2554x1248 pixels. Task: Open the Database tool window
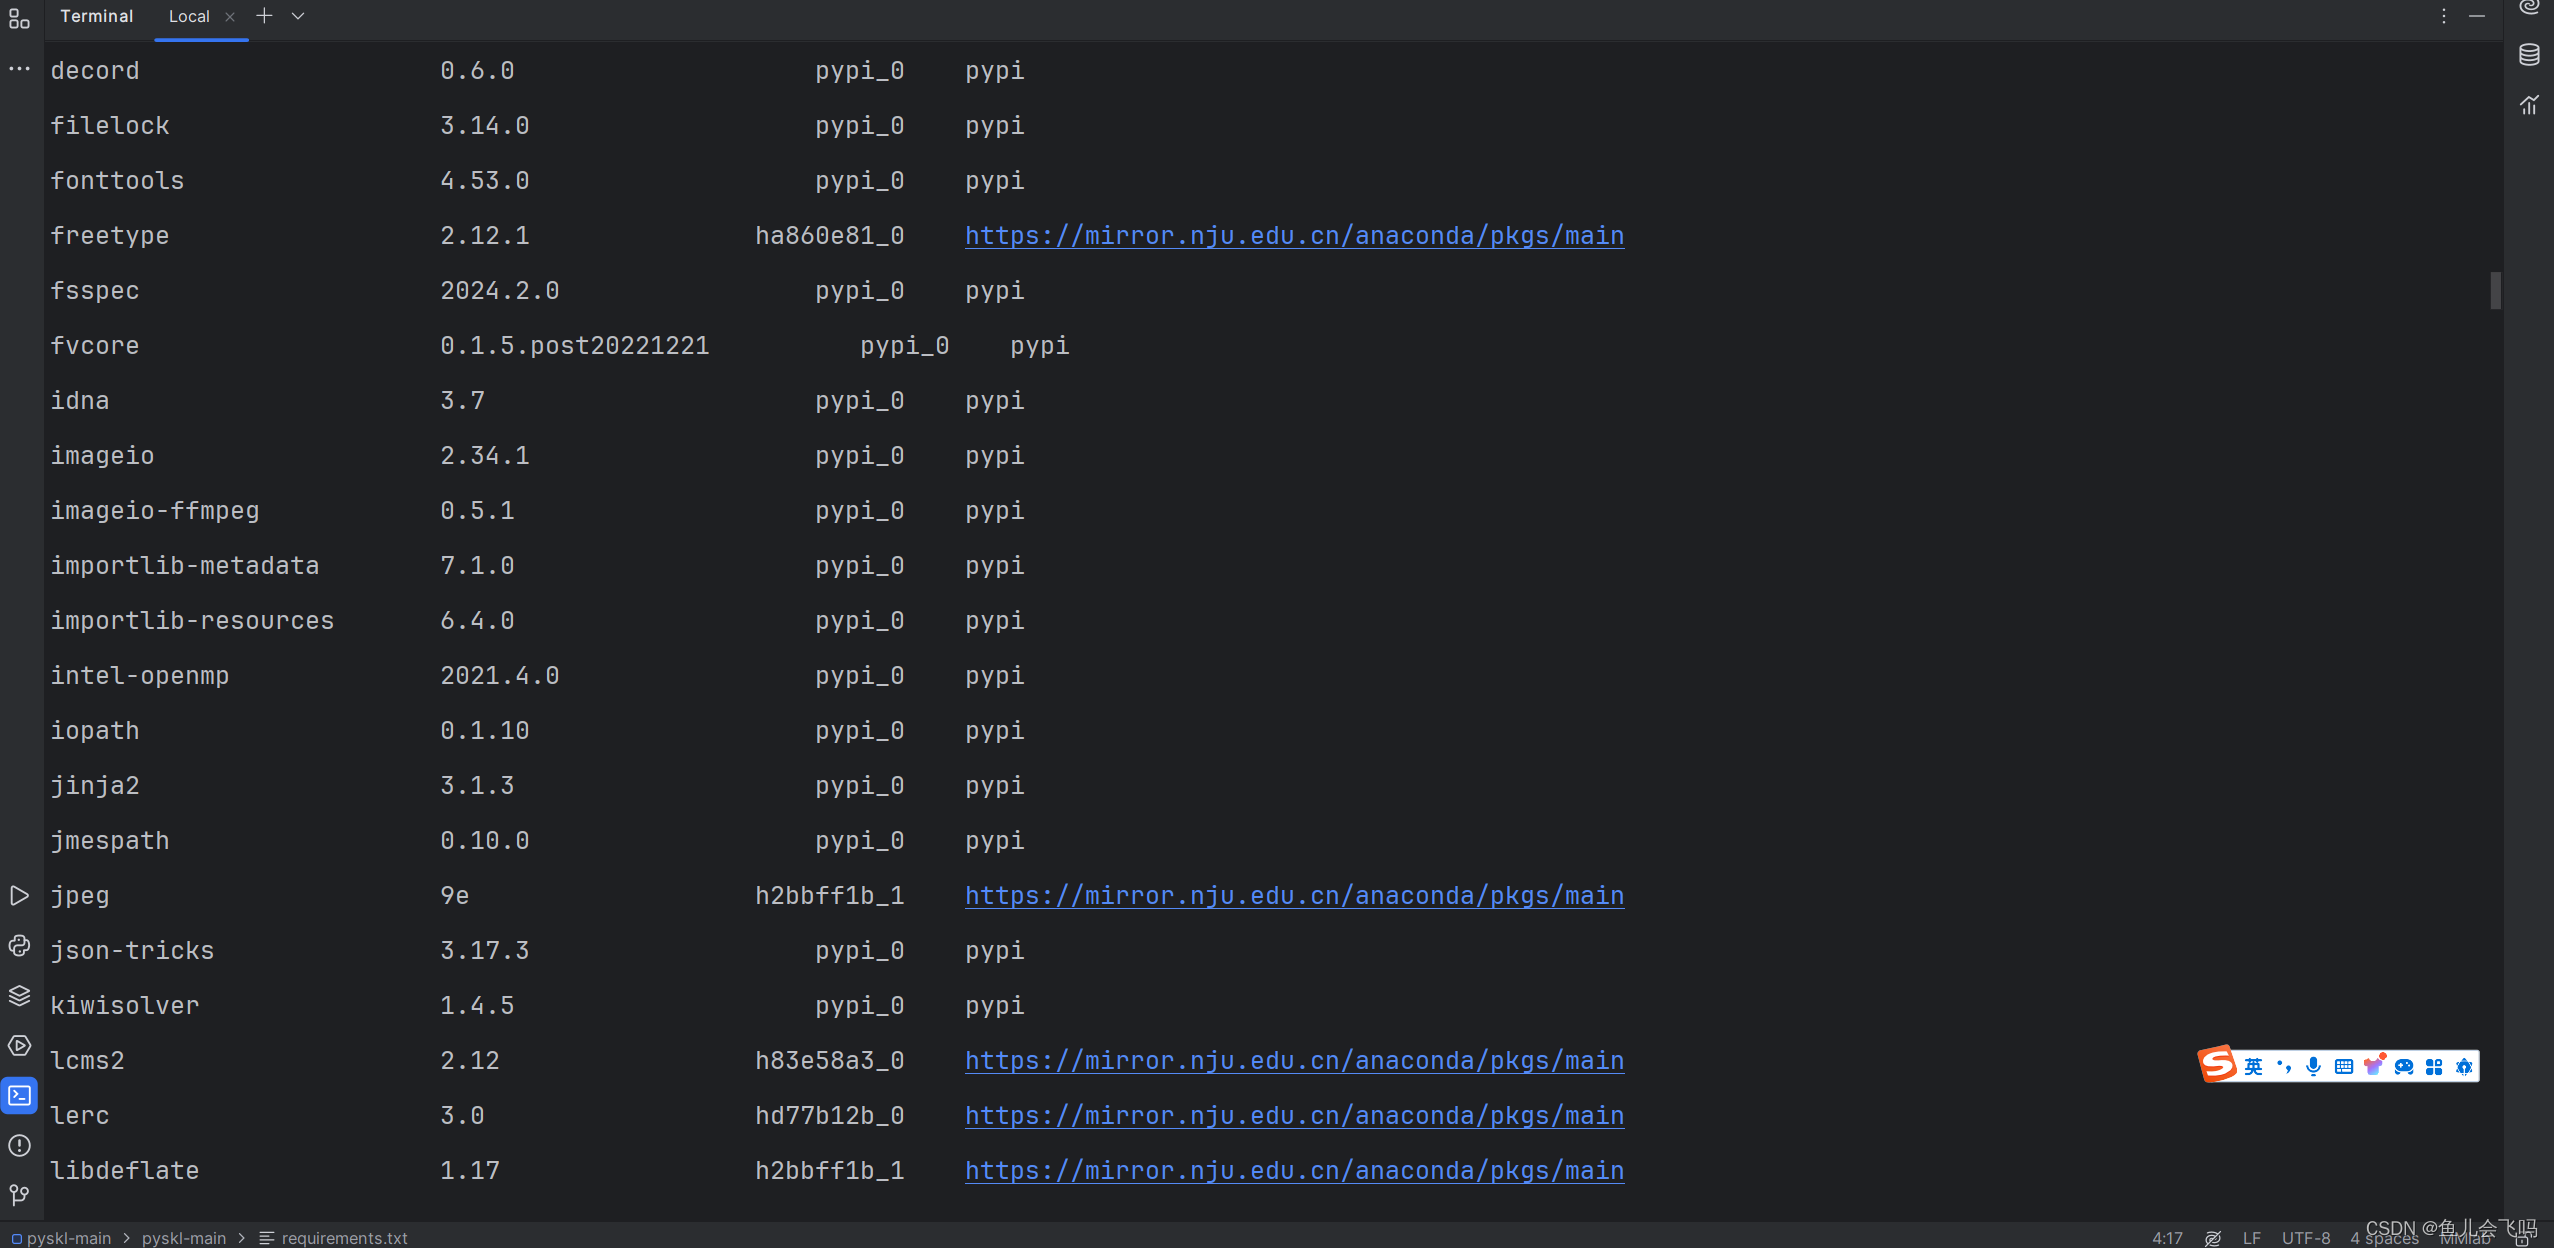click(2530, 55)
